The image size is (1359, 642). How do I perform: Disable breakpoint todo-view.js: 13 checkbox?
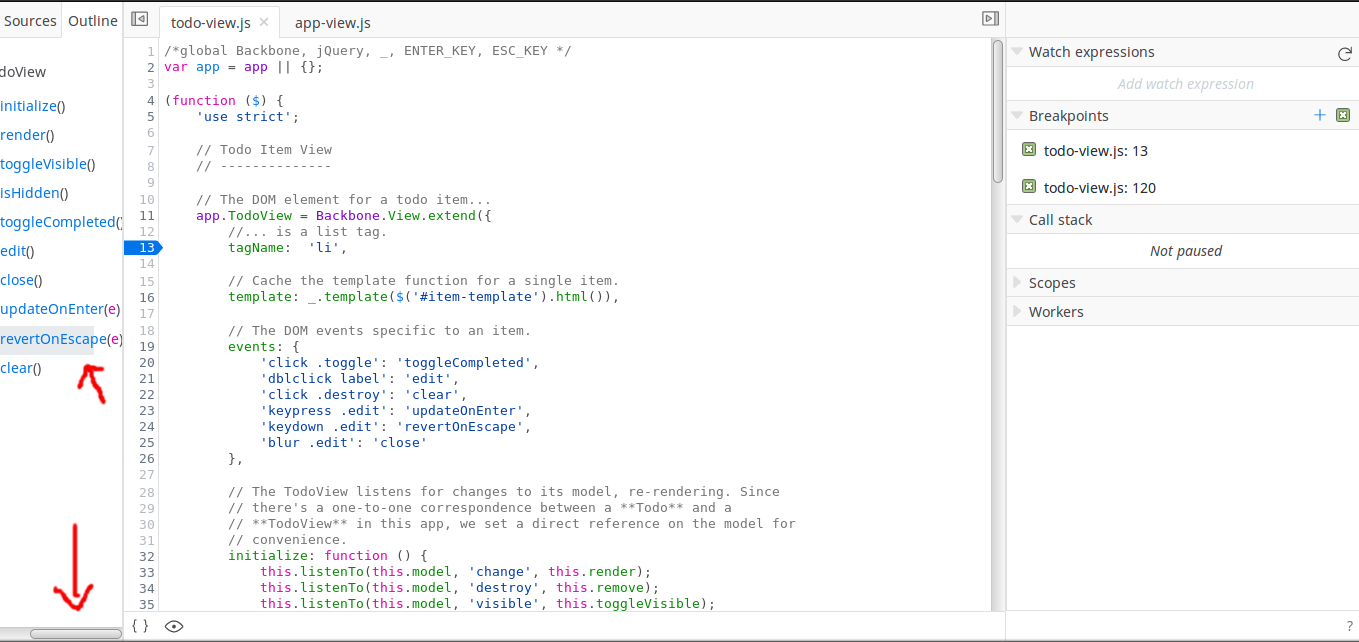1029,149
